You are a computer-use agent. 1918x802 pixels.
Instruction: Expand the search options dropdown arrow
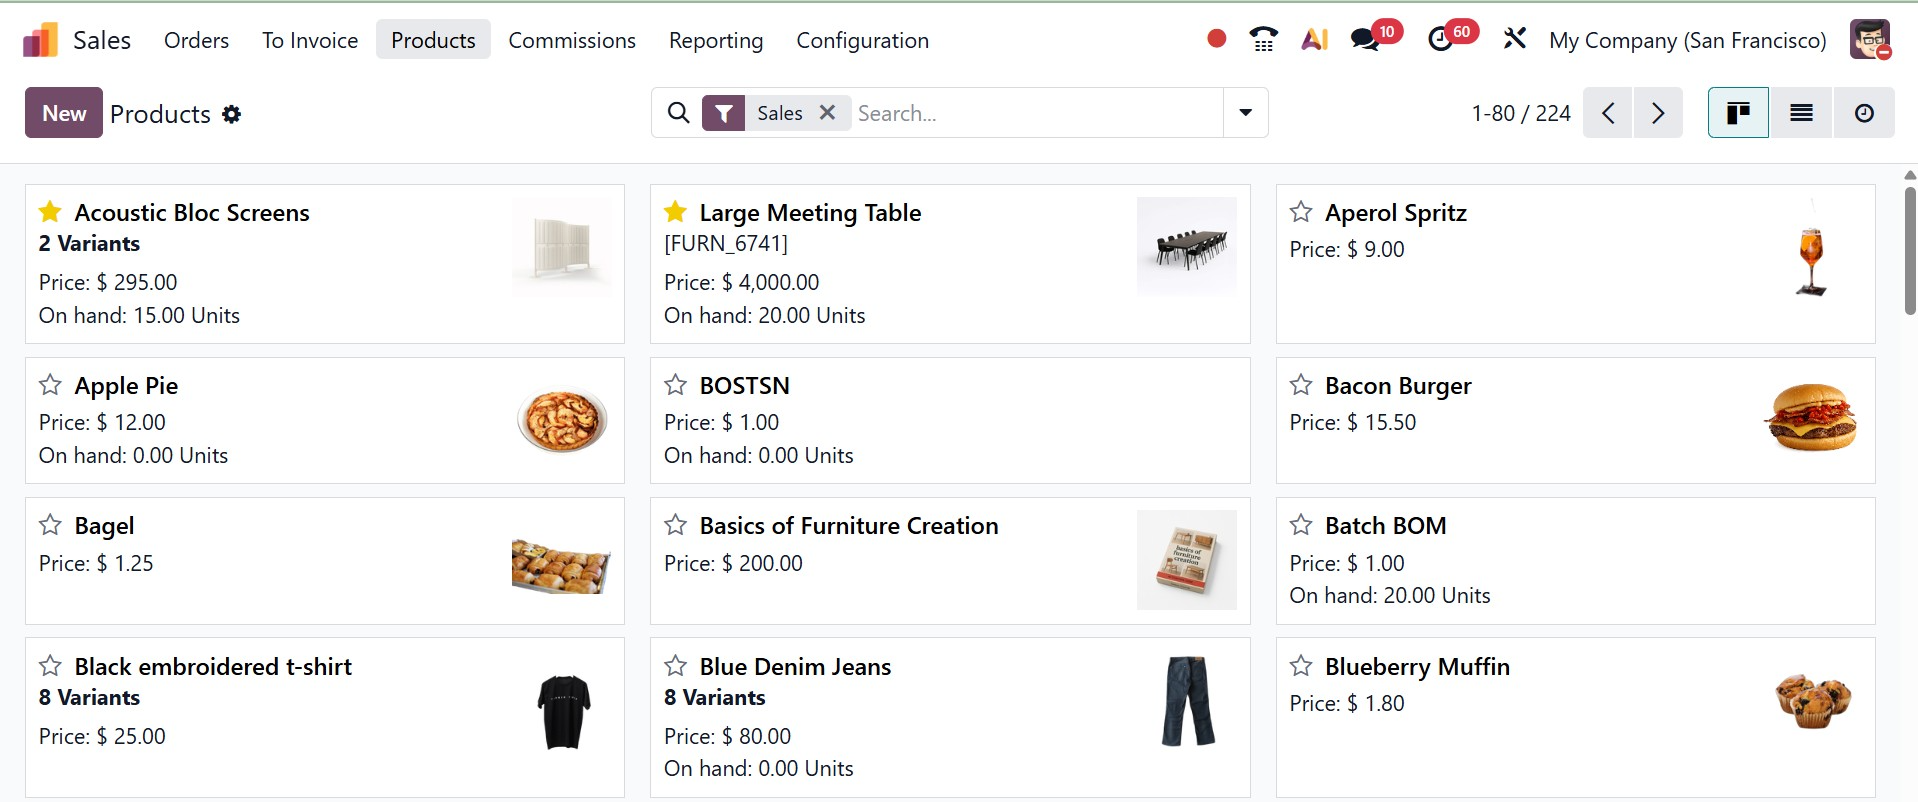coord(1246,113)
